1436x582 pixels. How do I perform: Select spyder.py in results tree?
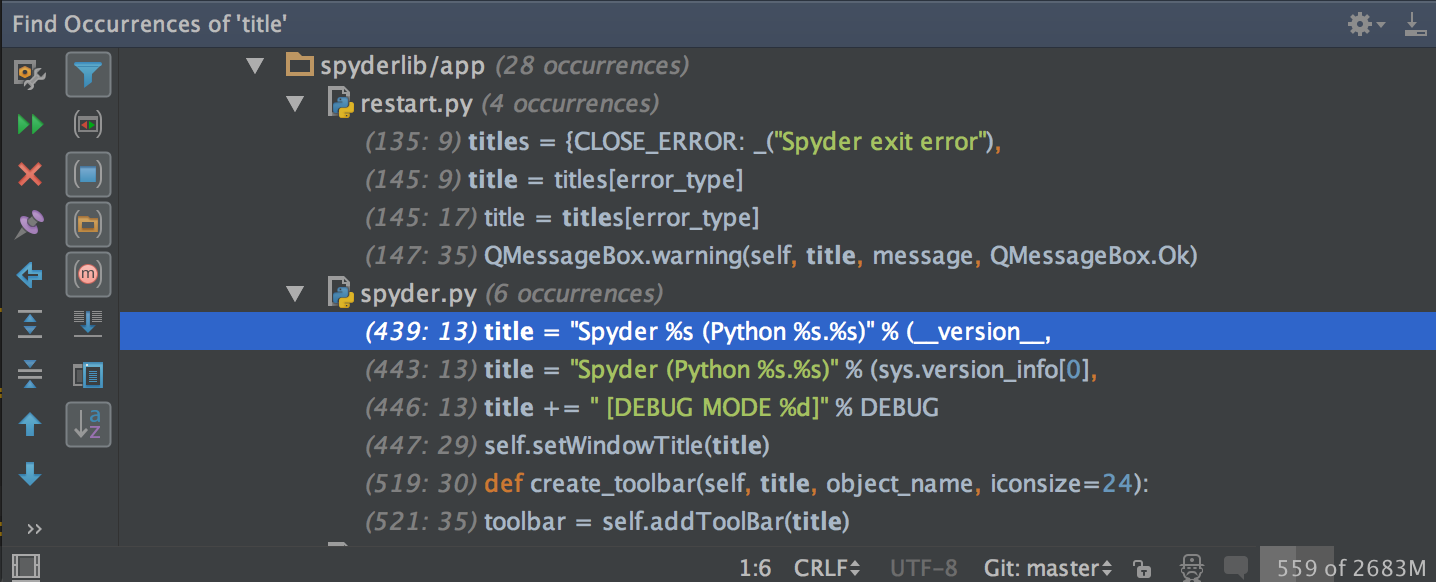pos(778,294)
